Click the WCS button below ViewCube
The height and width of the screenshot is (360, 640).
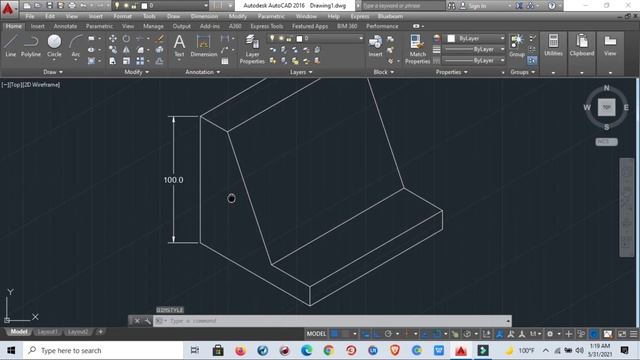tap(606, 142)
